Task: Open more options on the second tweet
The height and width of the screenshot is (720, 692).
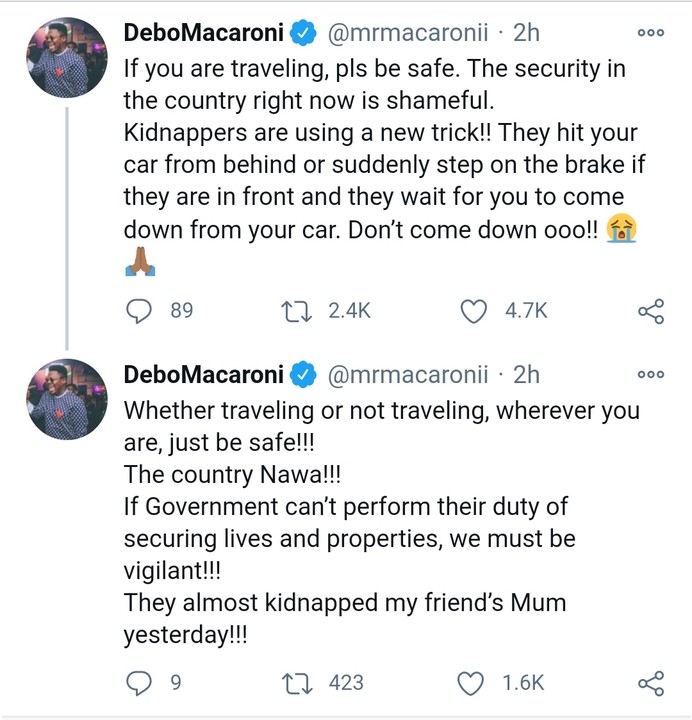Action: coord(651,374)
